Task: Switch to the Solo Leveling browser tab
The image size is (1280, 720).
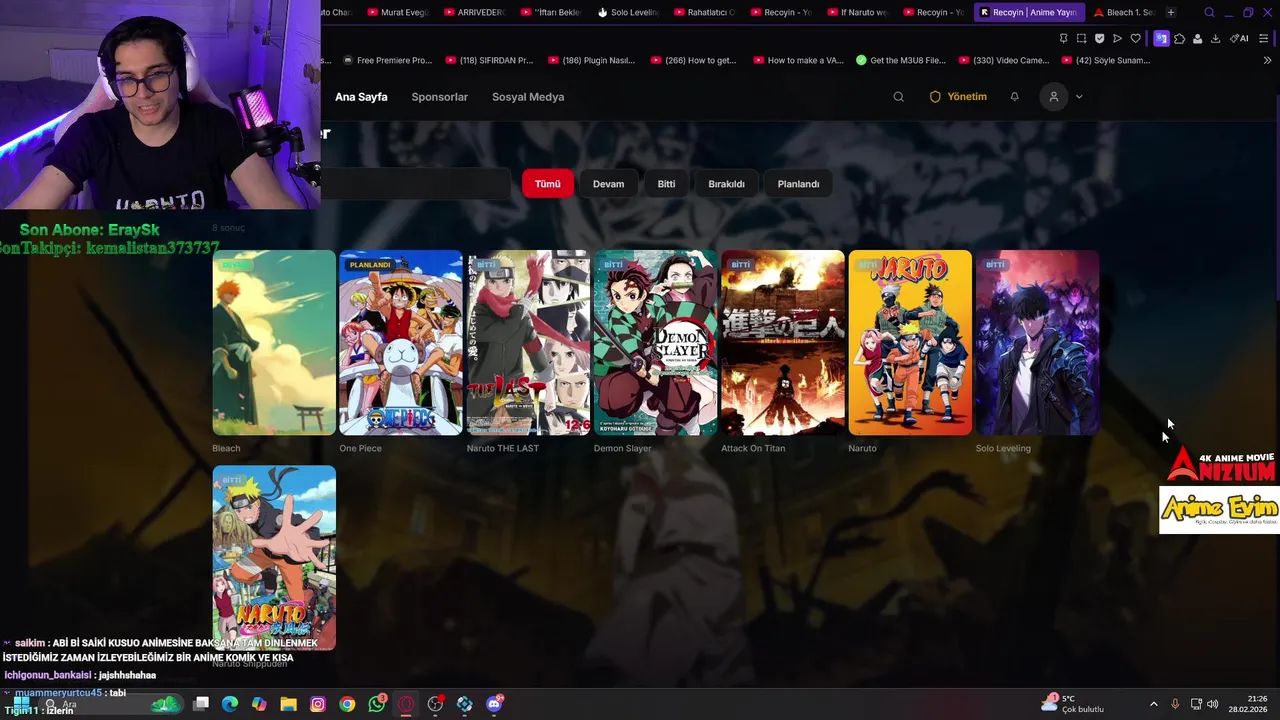Action: click(628, 12)
